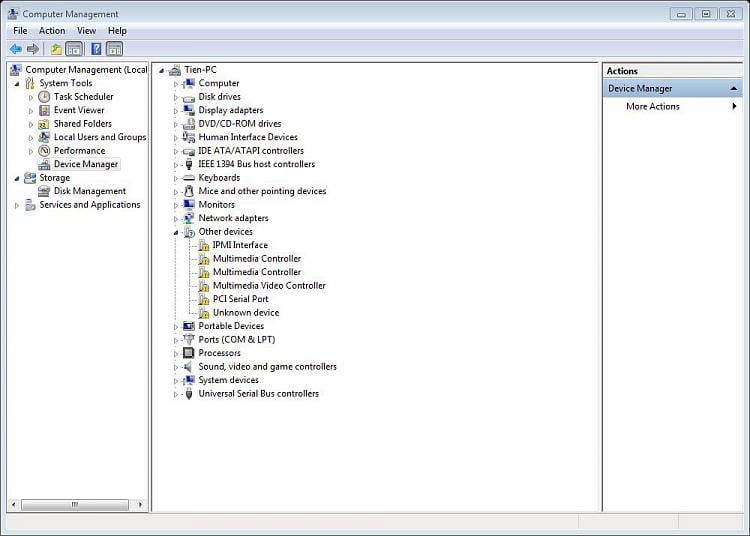Select the Multimedia Video Controller device
Viewport: 750px width, 536px height.
pos(269,285)
